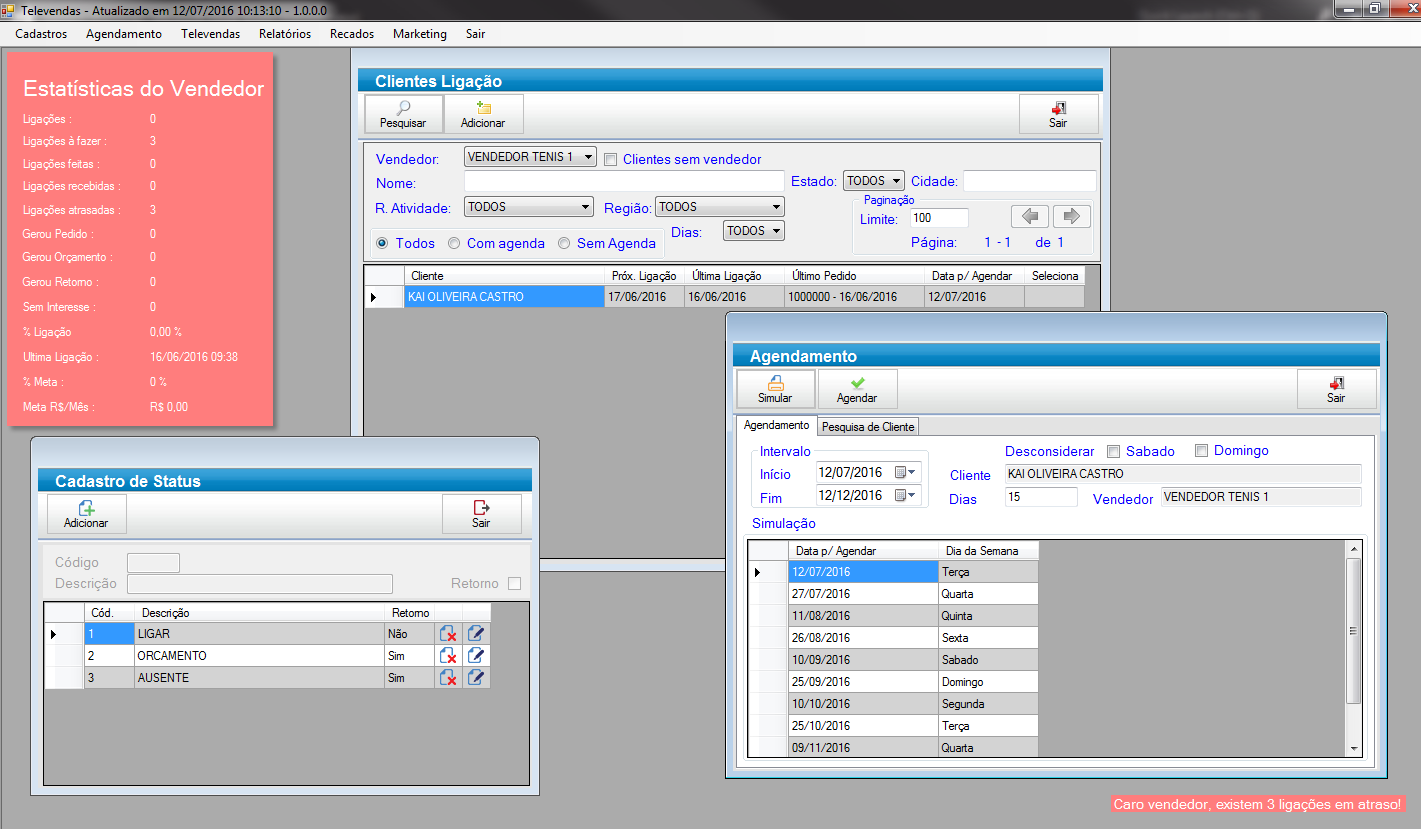Click the Simular printer icon button
Screen dimensions: 1421x829
(775, 389)
